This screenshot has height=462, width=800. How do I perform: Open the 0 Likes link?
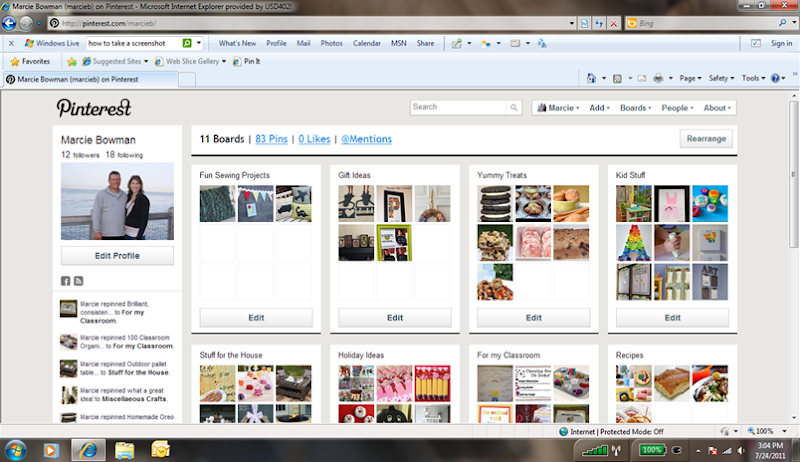click(x=314, y=139)
